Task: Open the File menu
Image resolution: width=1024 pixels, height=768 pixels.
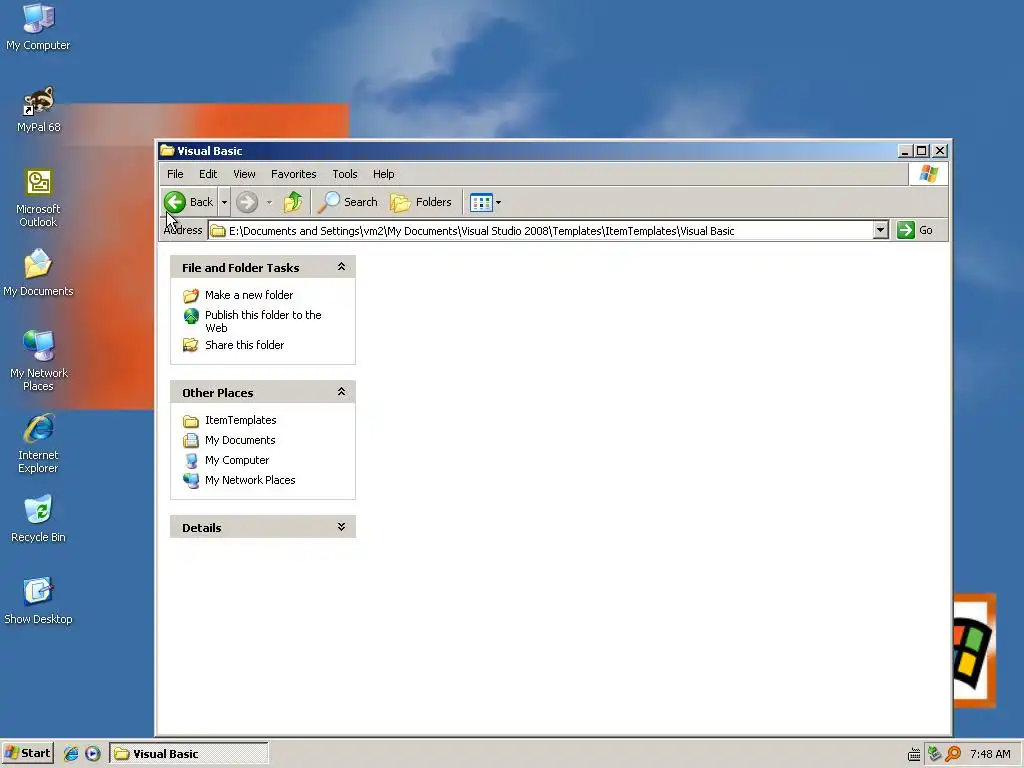Action: coord(175,174)
